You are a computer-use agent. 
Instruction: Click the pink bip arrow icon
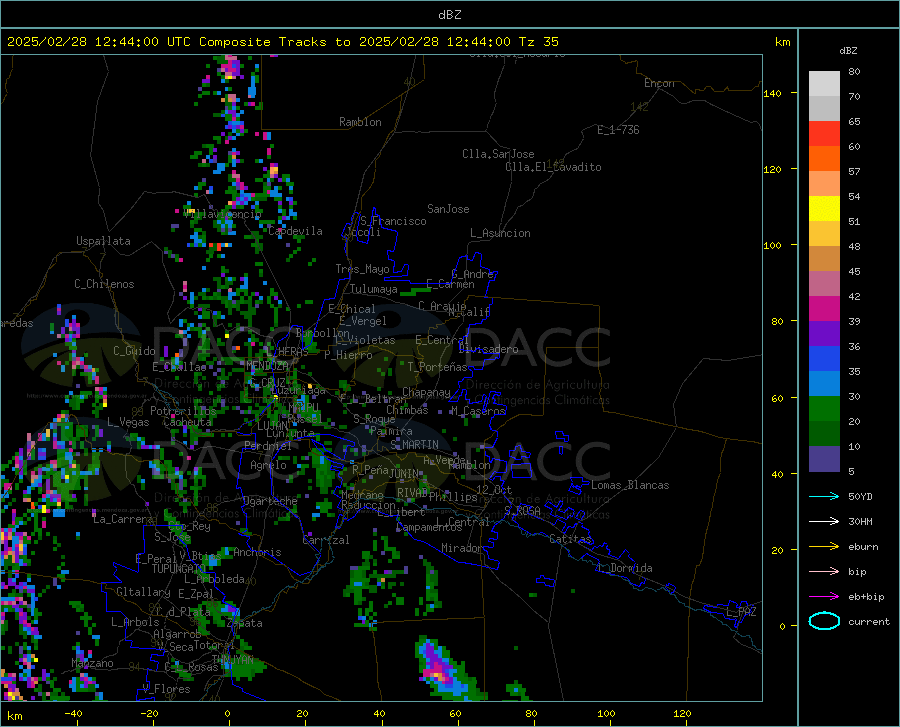pyautogui.click(x=824, y=572)
